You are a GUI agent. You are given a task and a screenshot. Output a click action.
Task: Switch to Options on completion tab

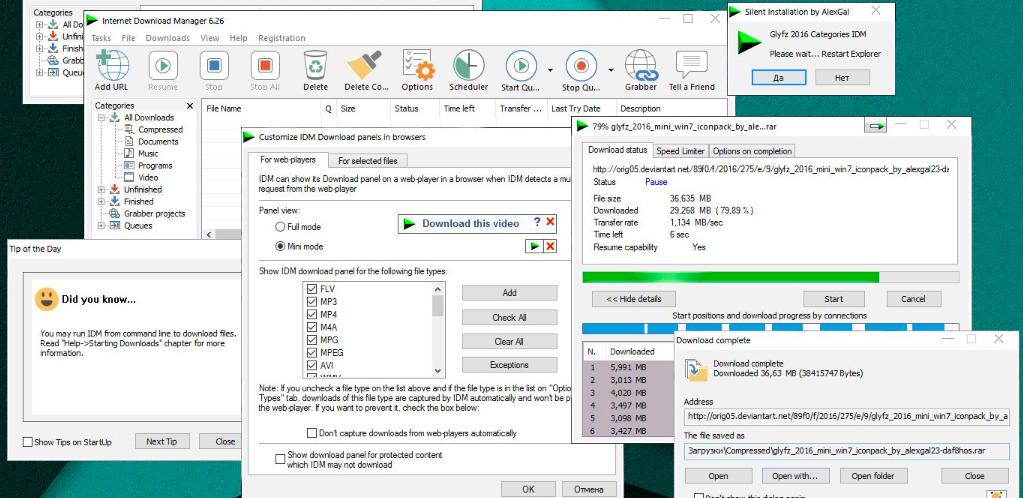pos(752,151)
